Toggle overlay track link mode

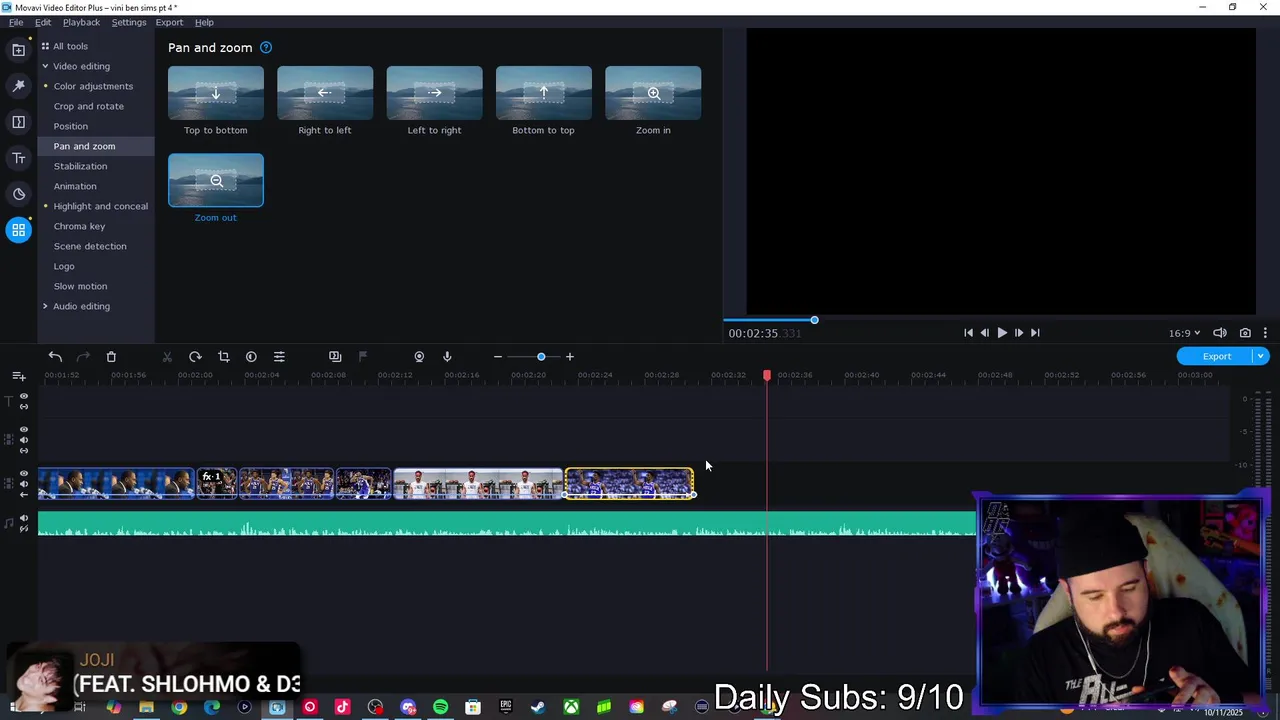24,450
